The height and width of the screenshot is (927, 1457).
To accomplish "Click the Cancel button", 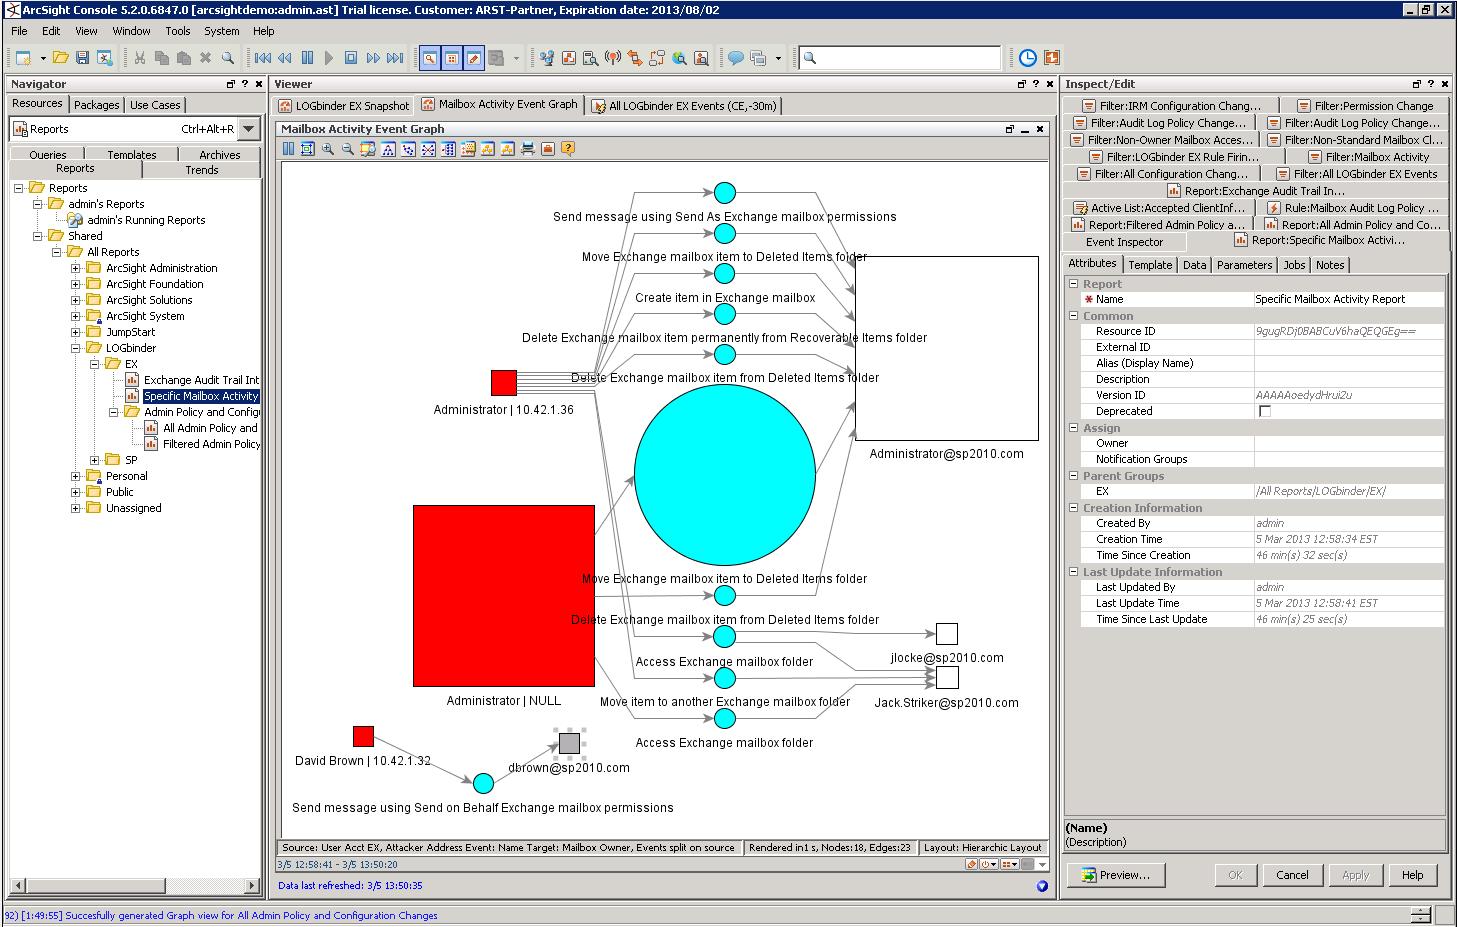I will tap(1292, 875).
